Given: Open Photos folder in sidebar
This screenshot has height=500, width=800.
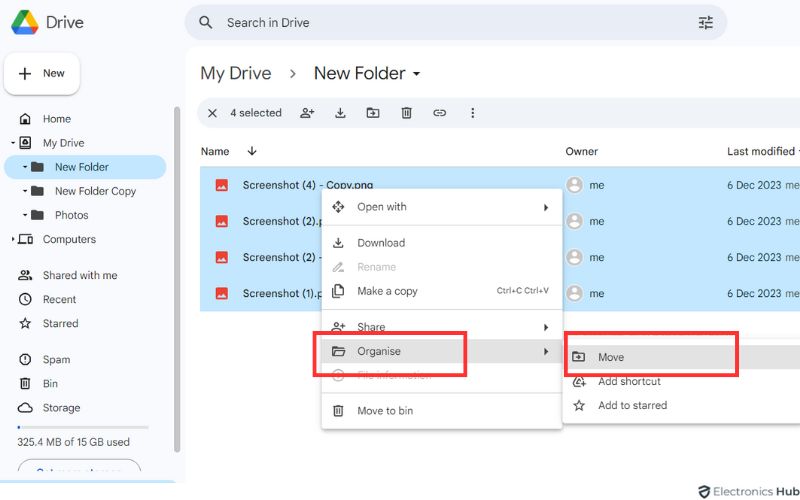Looking at the screenshot, I should coord(71,215).
